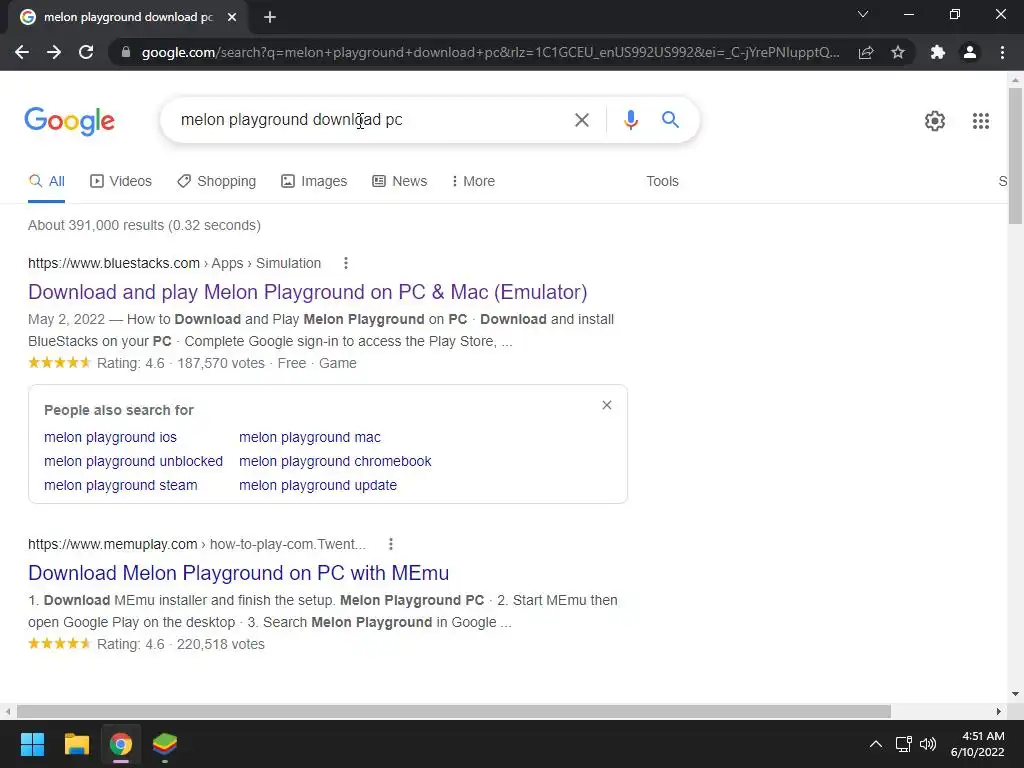Select the All results tab

[46, 182]
